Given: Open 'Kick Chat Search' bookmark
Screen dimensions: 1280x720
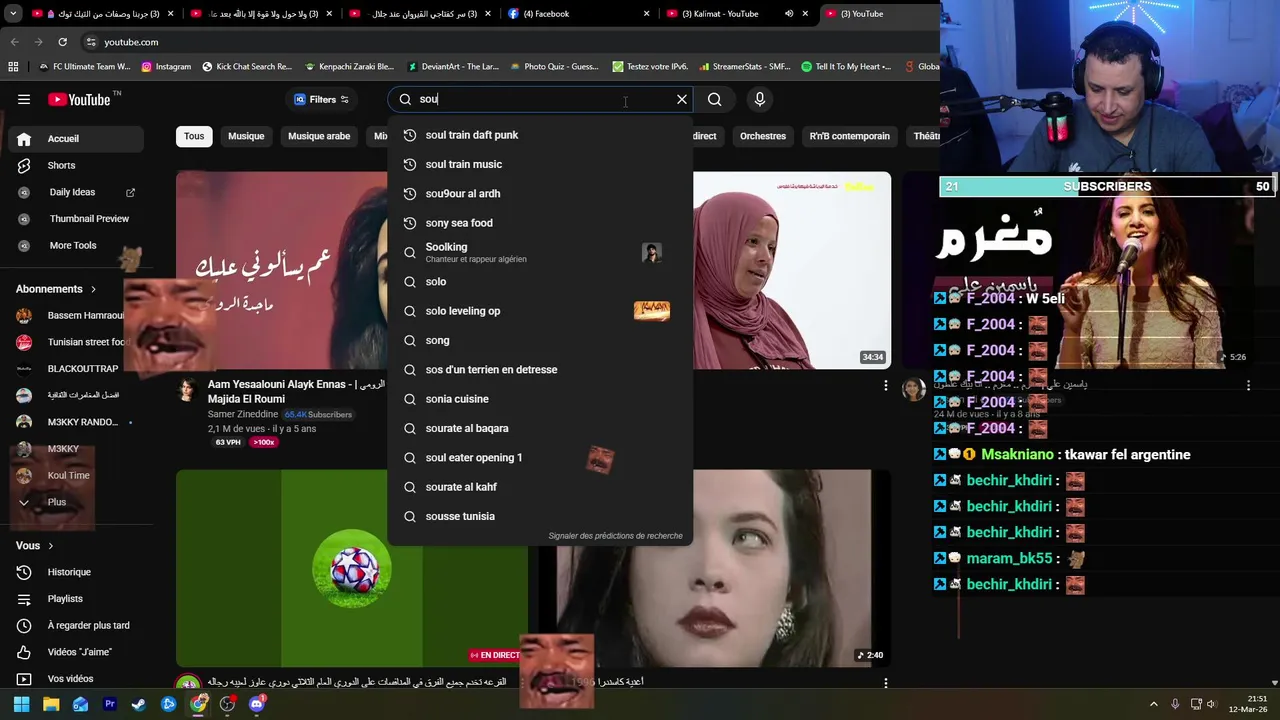Looking at the screenshot, I should pyautogui.click(x=247, y=67).
